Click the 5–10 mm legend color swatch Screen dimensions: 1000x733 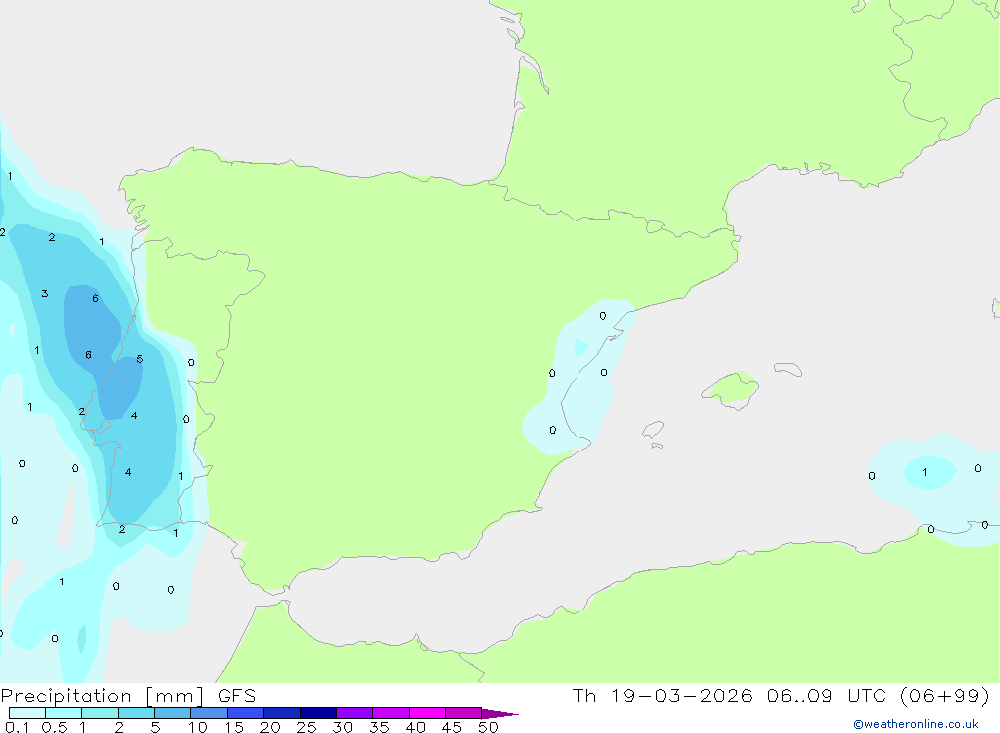point(173,713)
